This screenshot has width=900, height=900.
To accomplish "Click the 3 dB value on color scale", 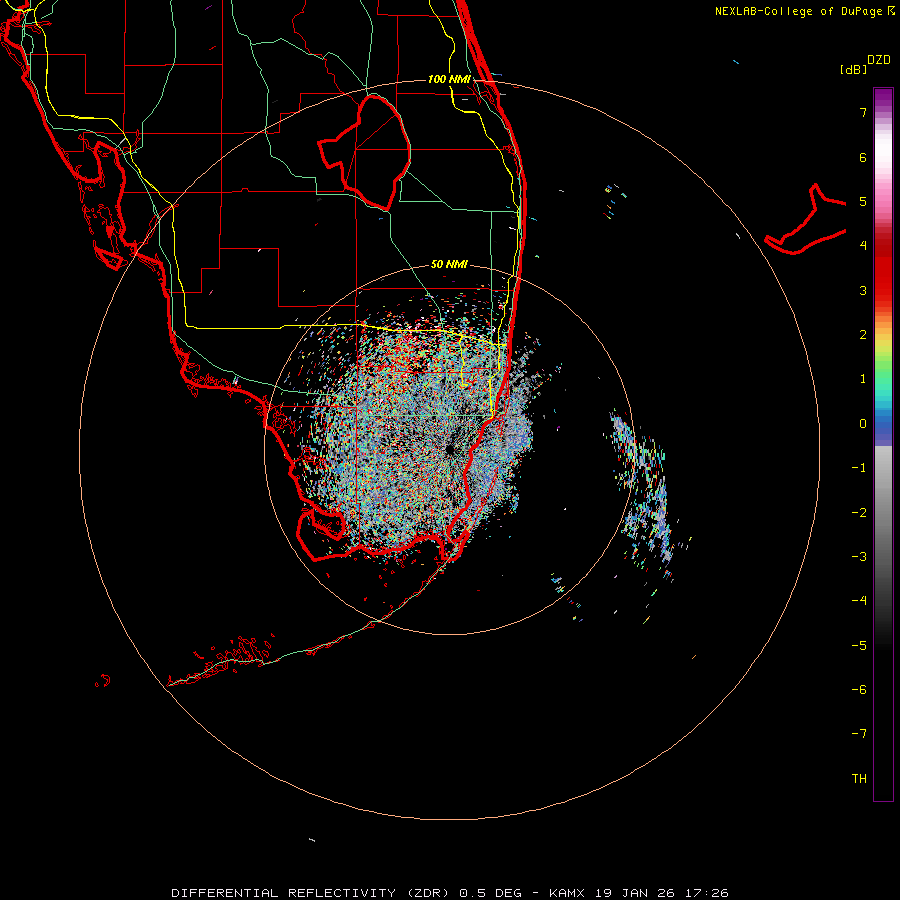I will pos(863,290).
